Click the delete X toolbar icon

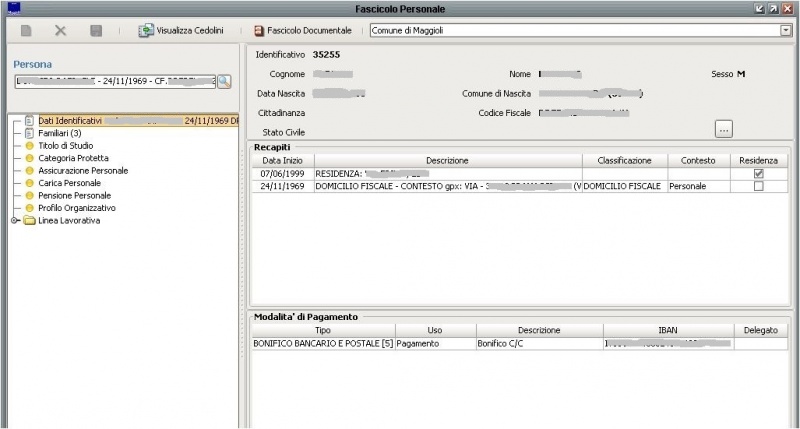[x=60, y=31]
